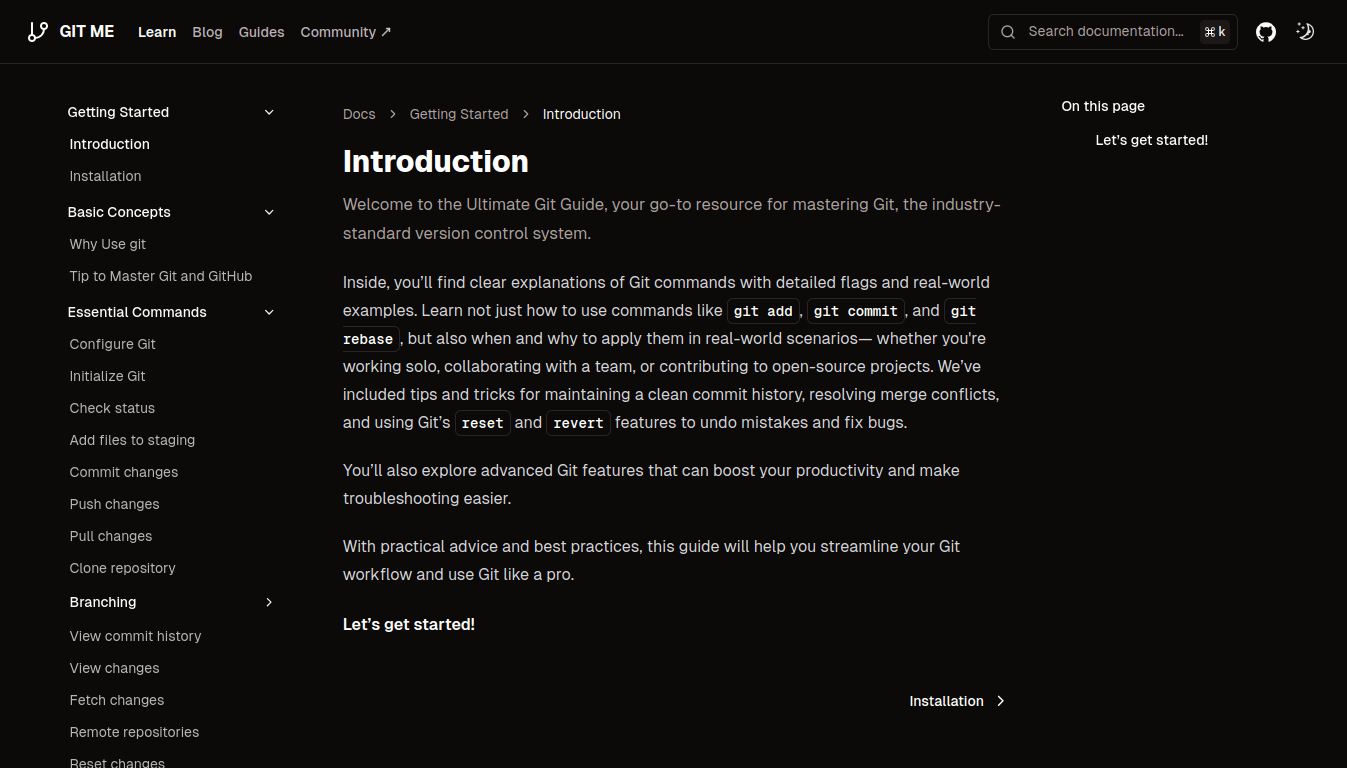Click the GIT ME branch logo icon
This screenshot has height=768, width=1347.
click(x=38, y=32)
